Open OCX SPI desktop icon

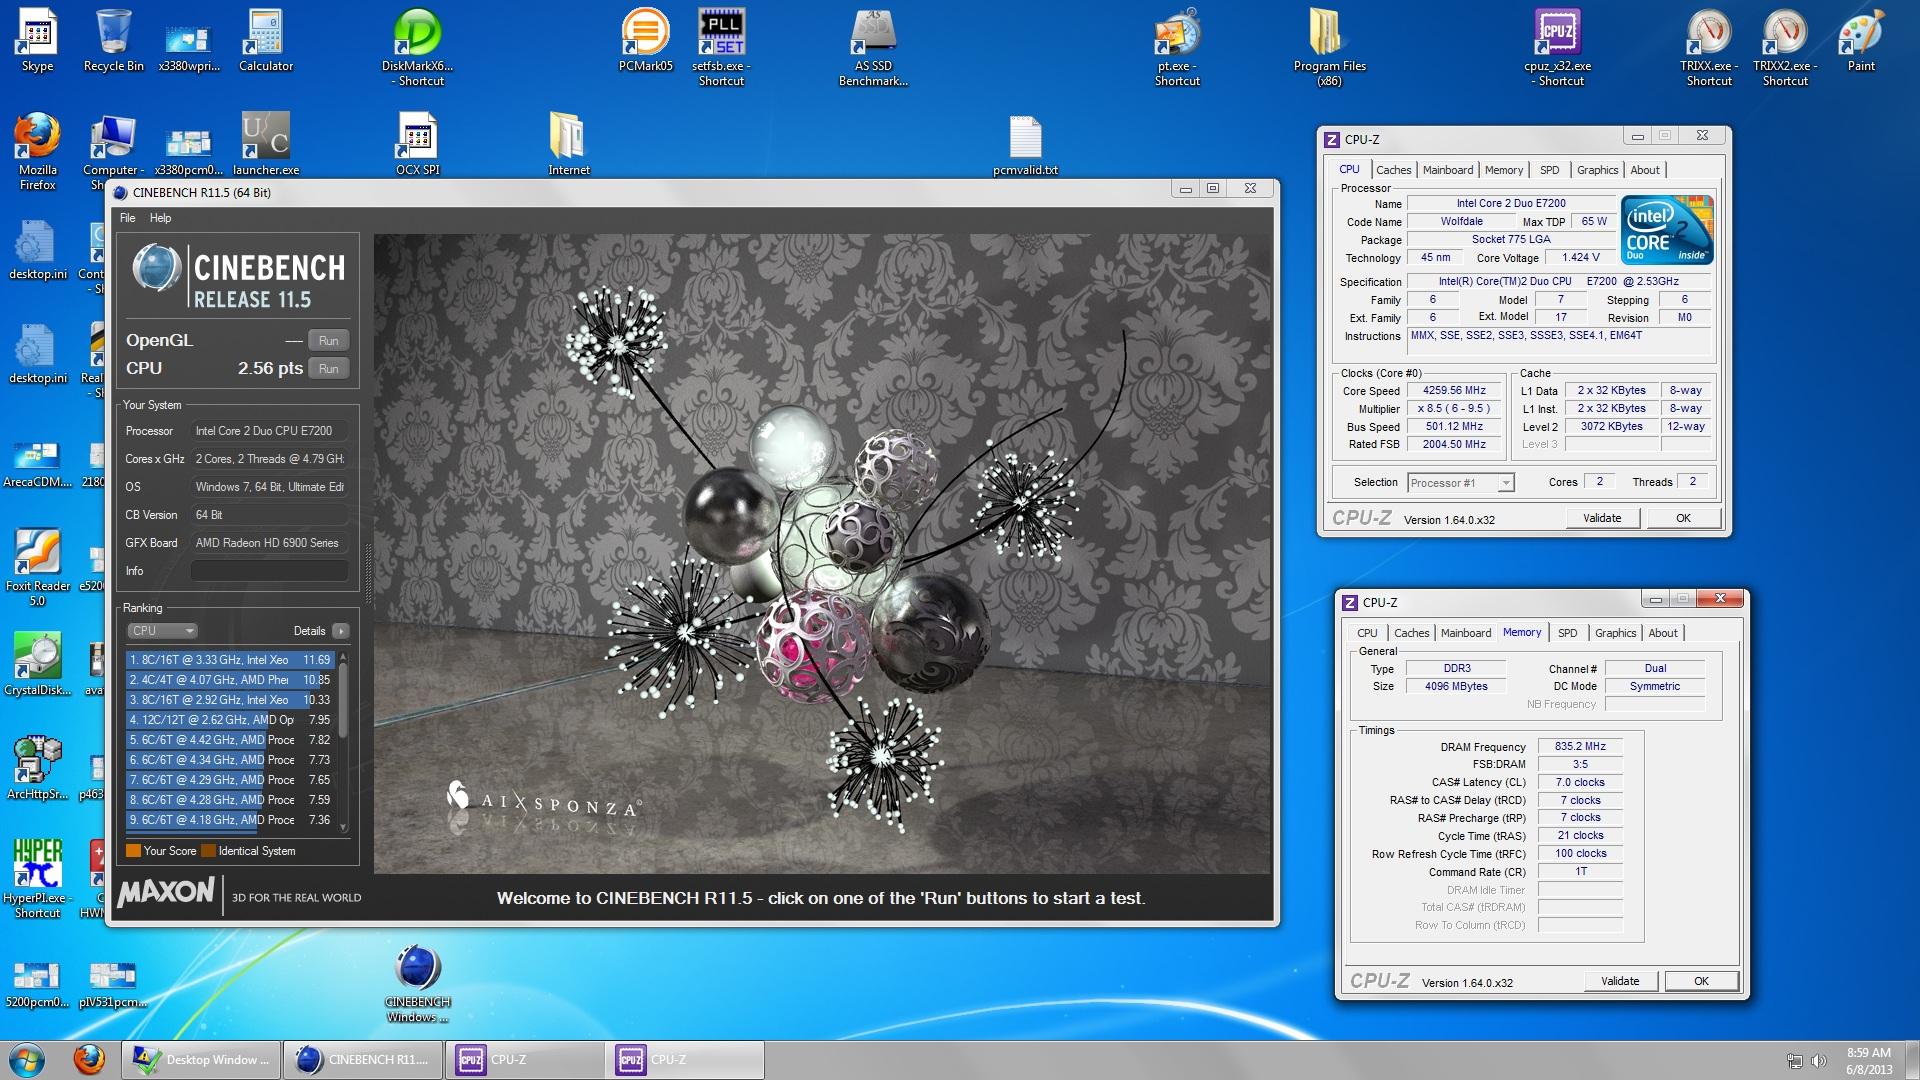pyautogui.click(x=417, y=144)
